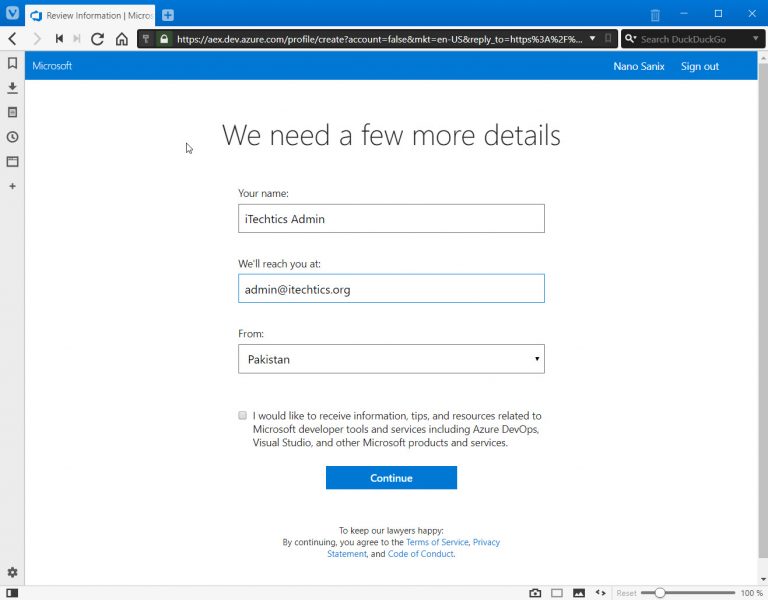Image resolution: width=768 pixels, height=600 pixels.
Task: Expand address bar URL history dropdown
Action: [593, 38]
